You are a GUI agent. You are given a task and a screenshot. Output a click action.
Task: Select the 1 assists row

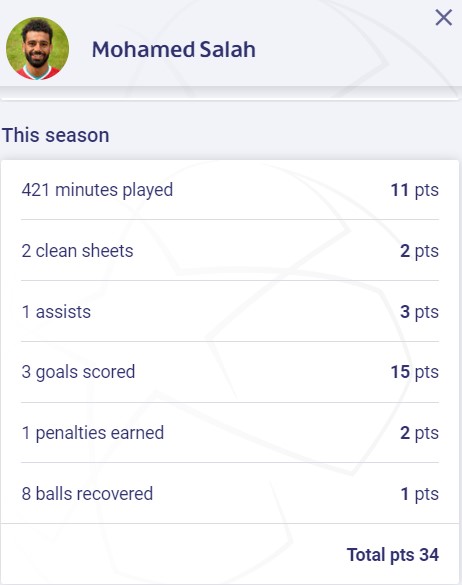click(230, 311)
